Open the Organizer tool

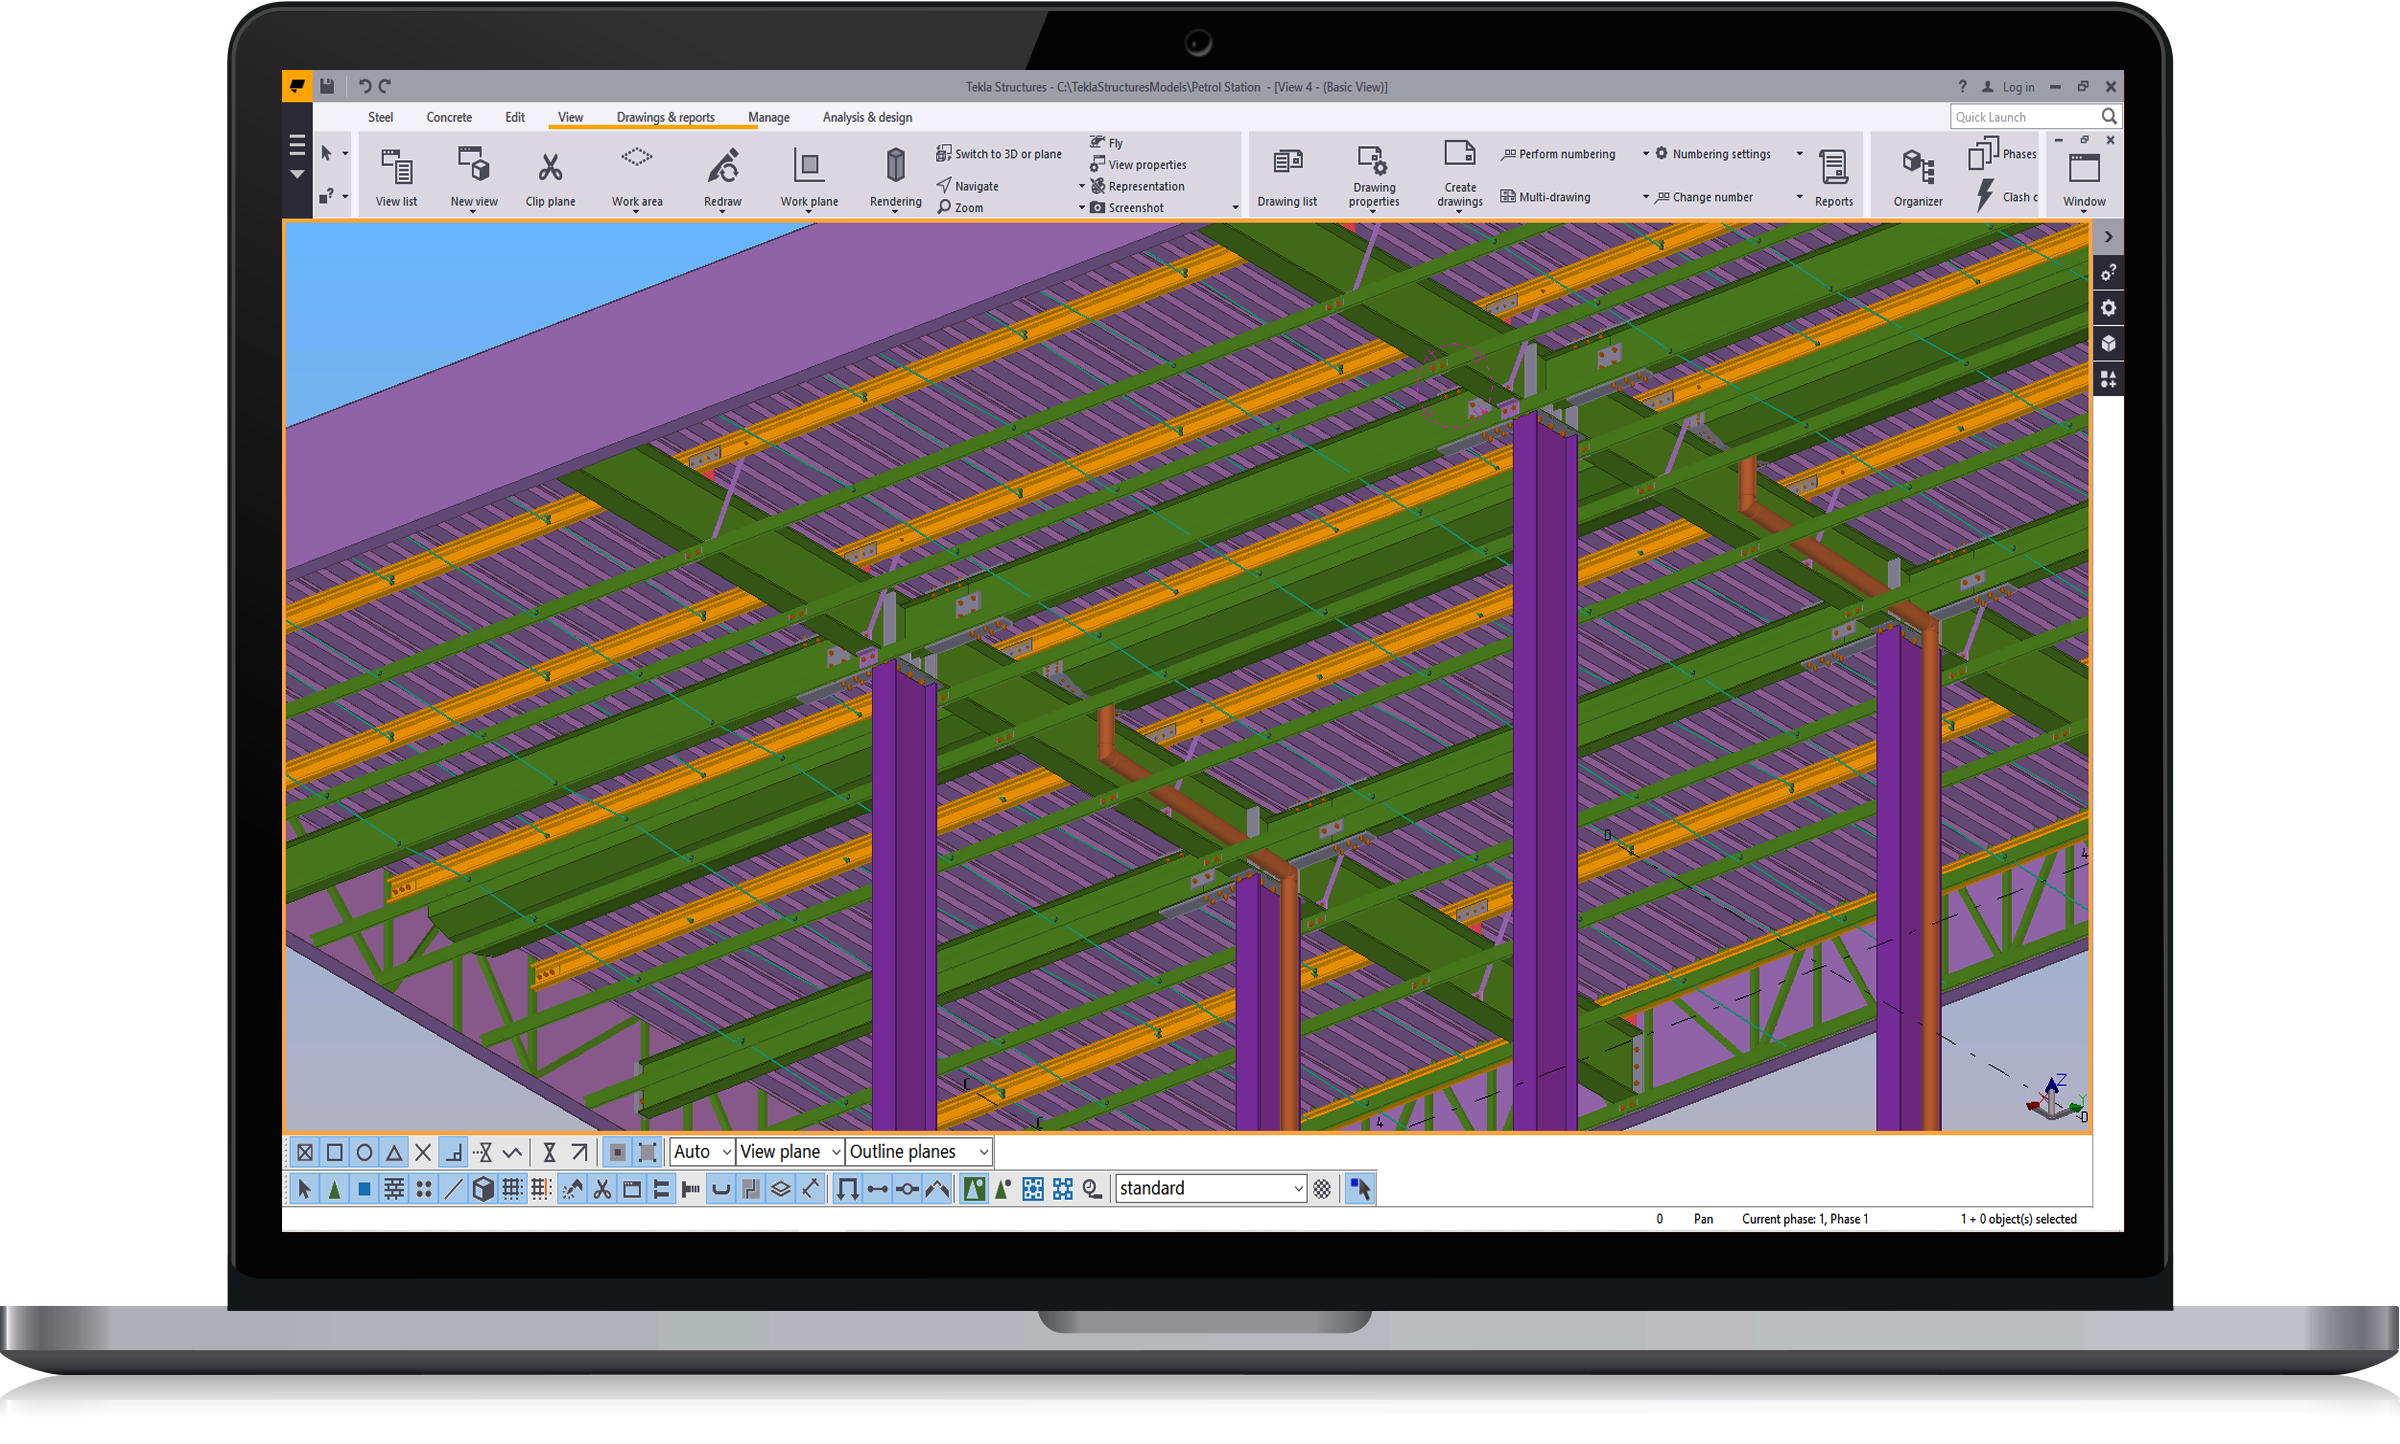pyautogui.click(x=1917, y=177)
